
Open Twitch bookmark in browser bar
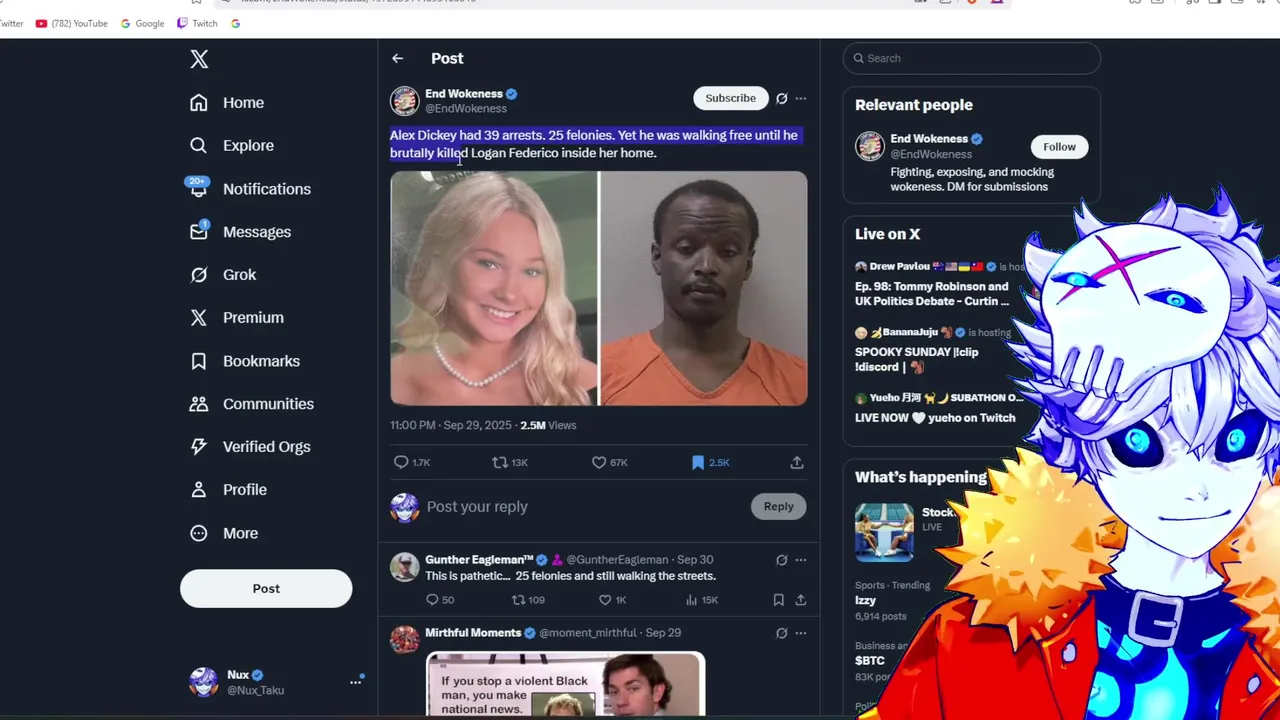pos(197,23)
